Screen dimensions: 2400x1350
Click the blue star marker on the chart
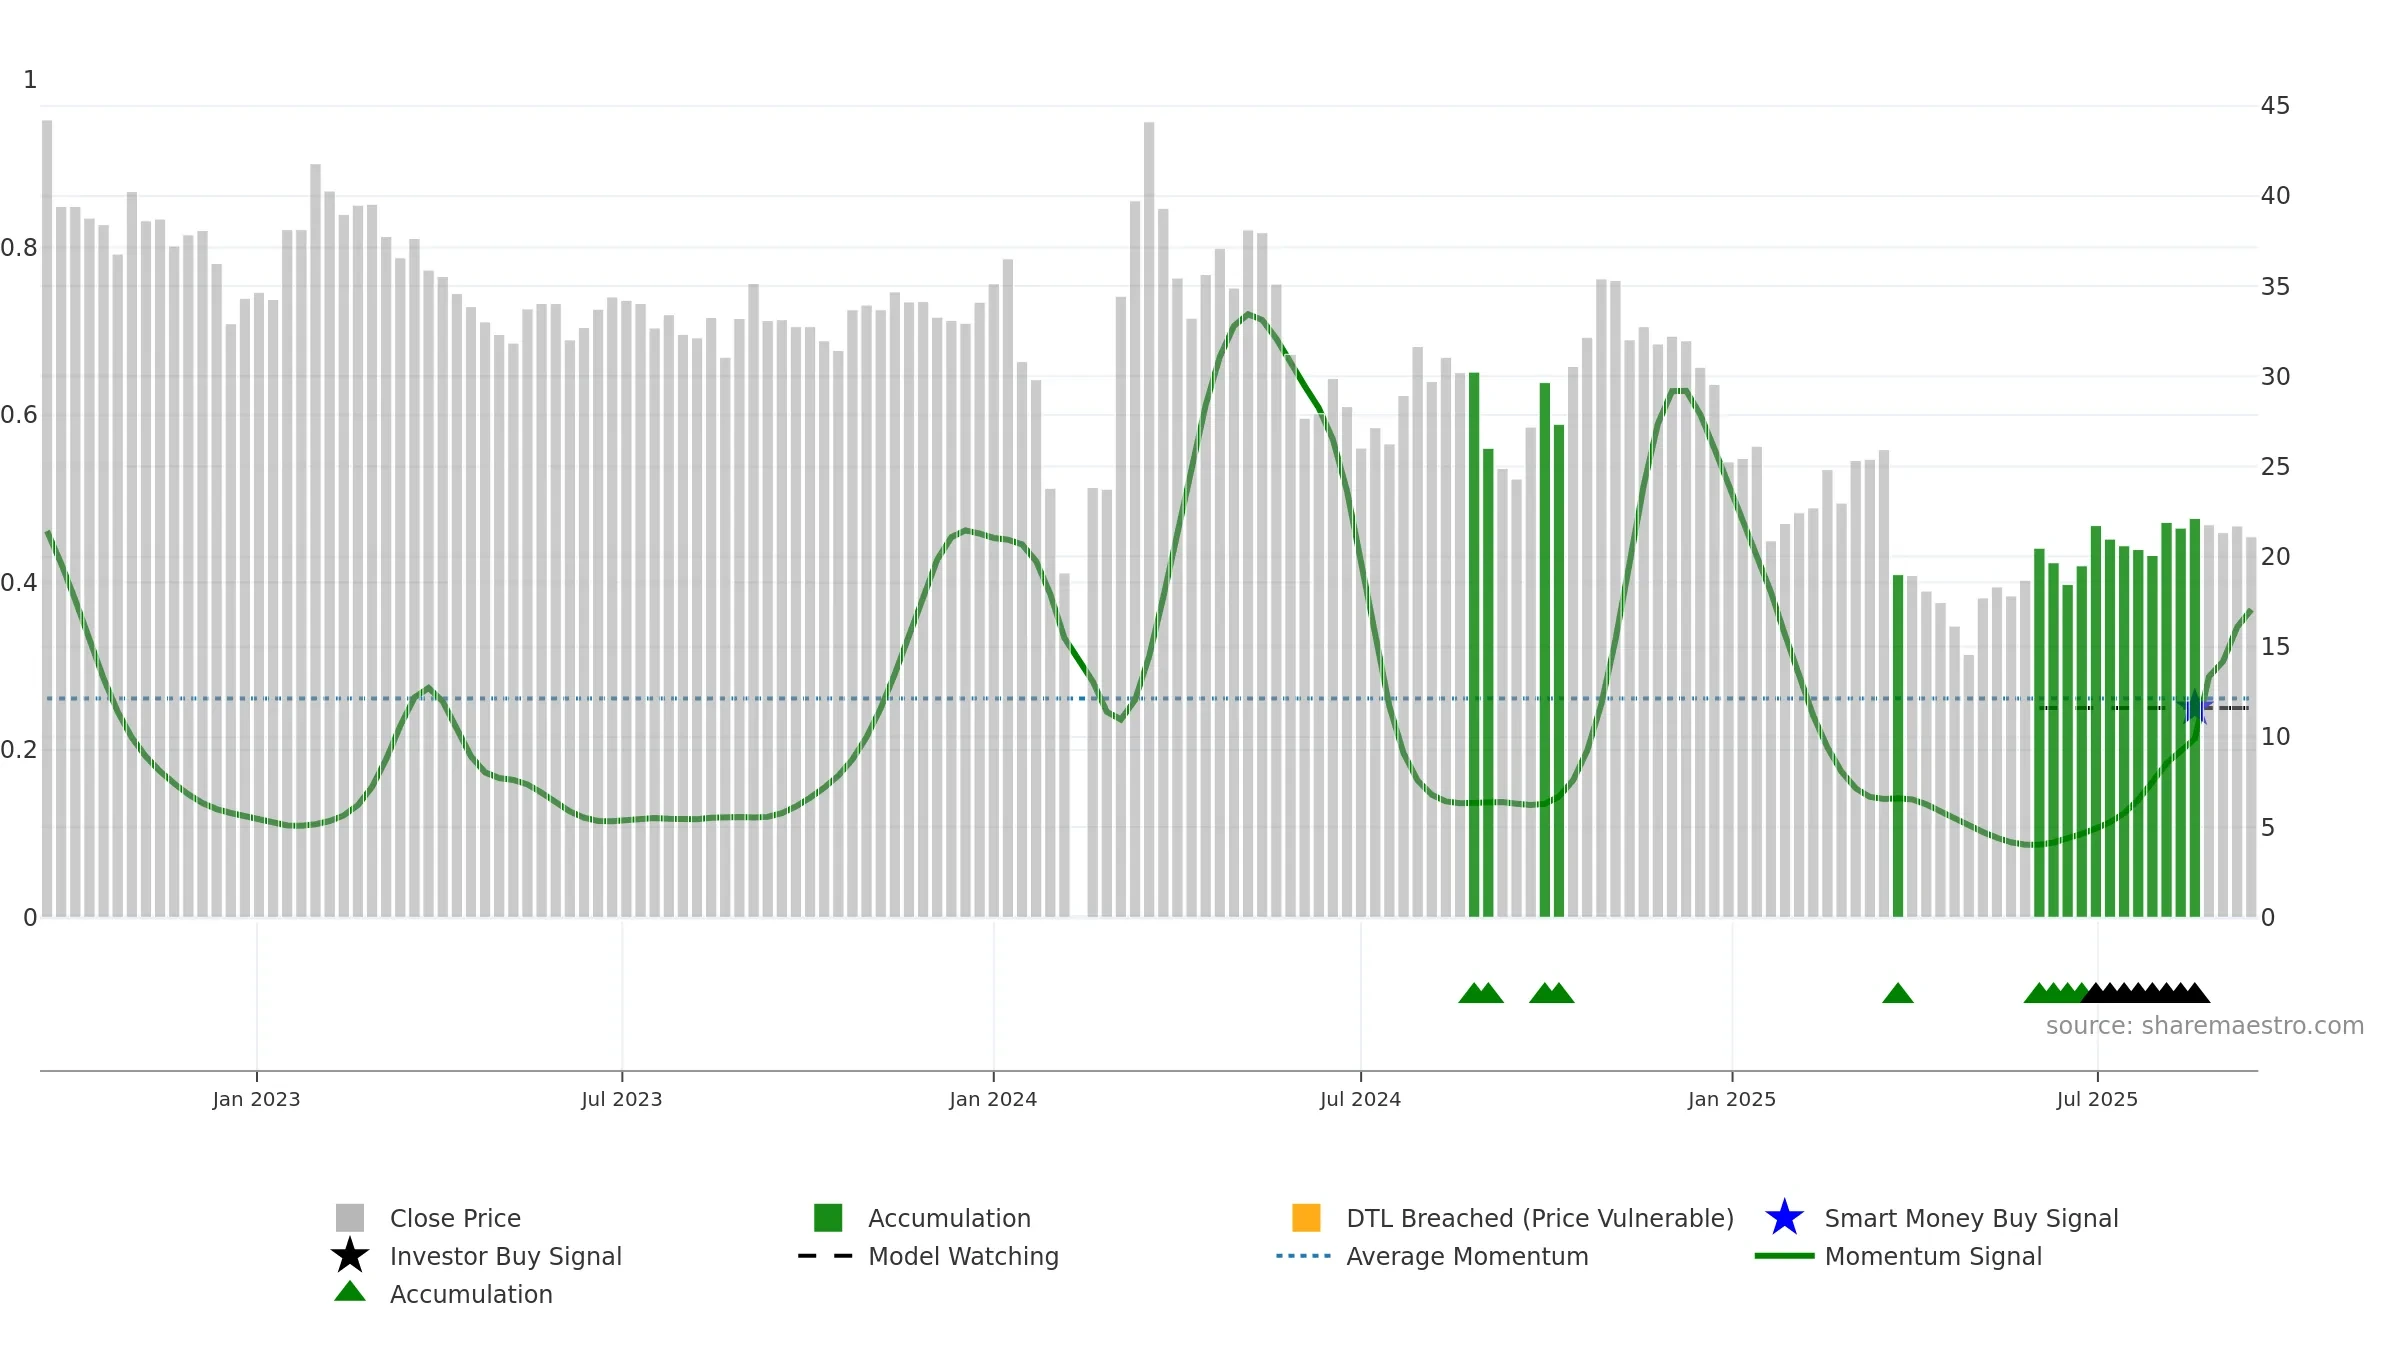point(2195,708)
